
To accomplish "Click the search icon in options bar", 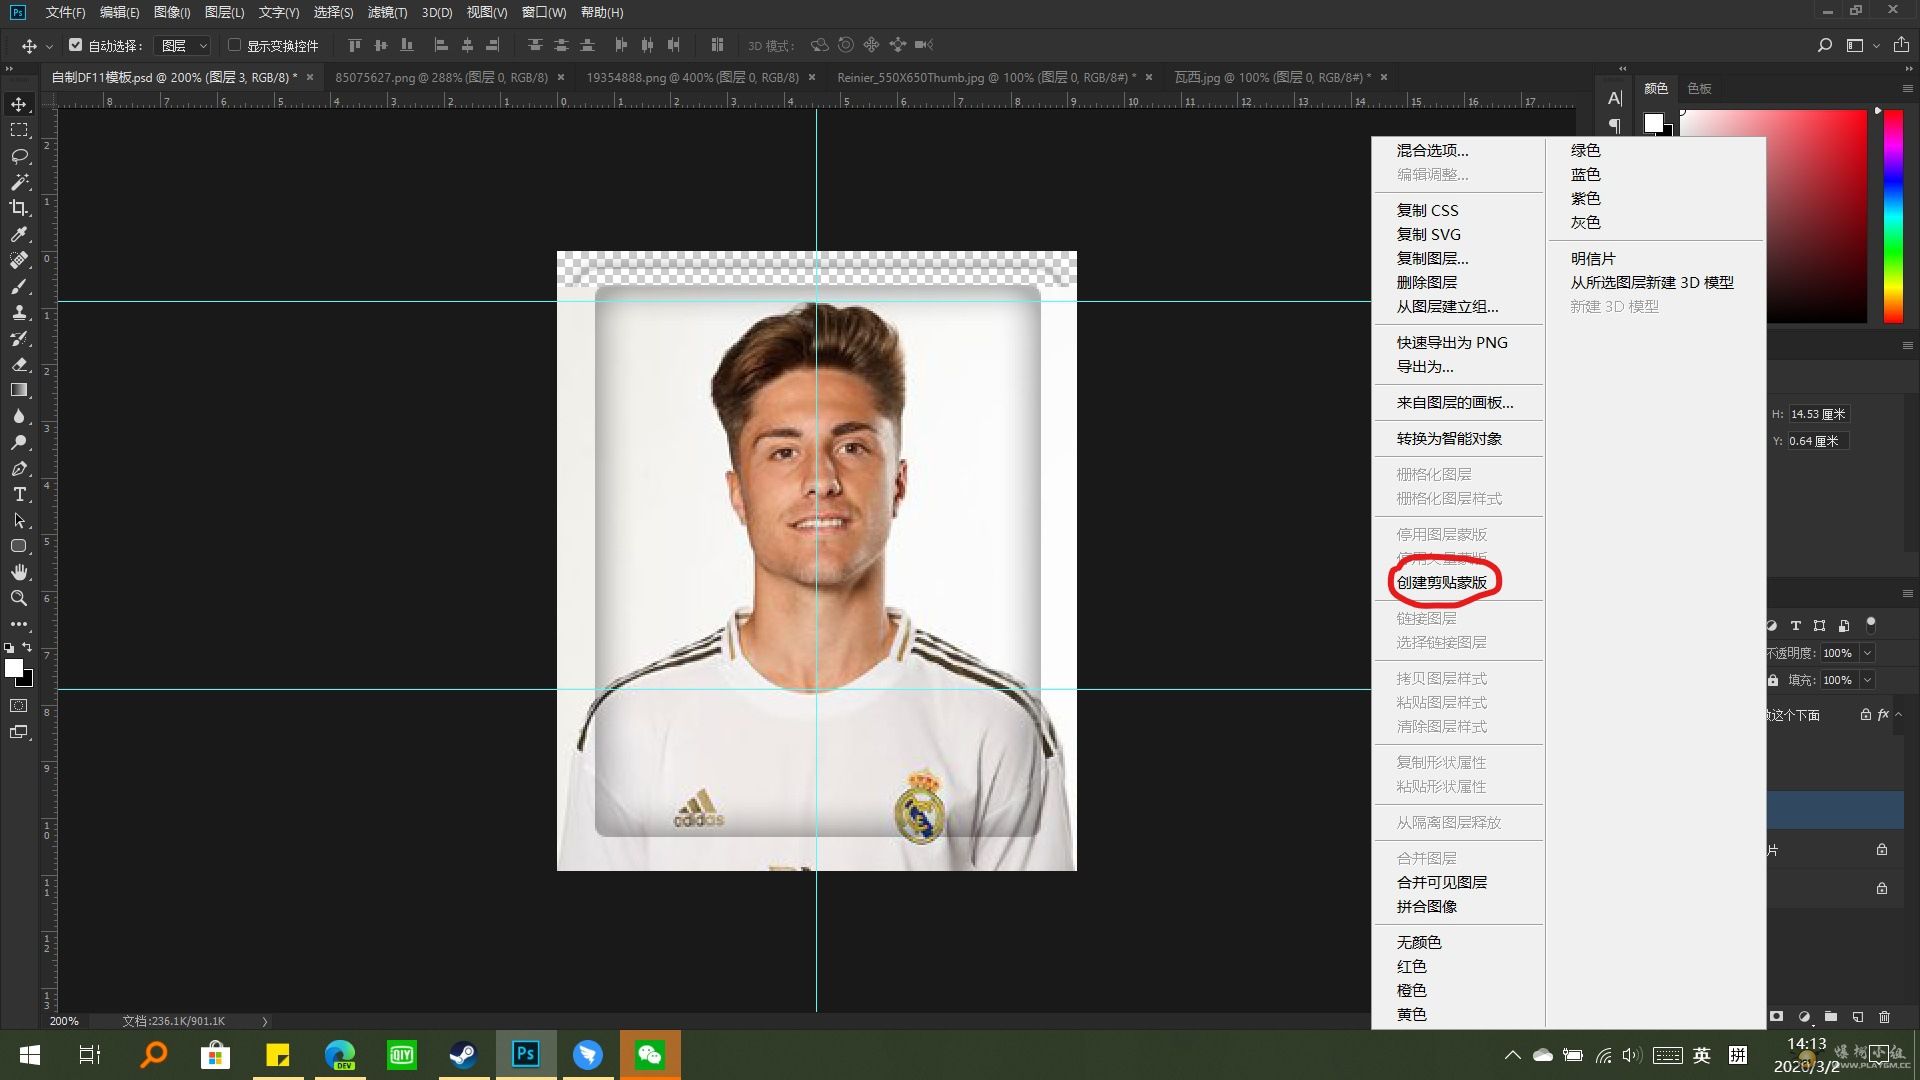I will point(1824,45).
